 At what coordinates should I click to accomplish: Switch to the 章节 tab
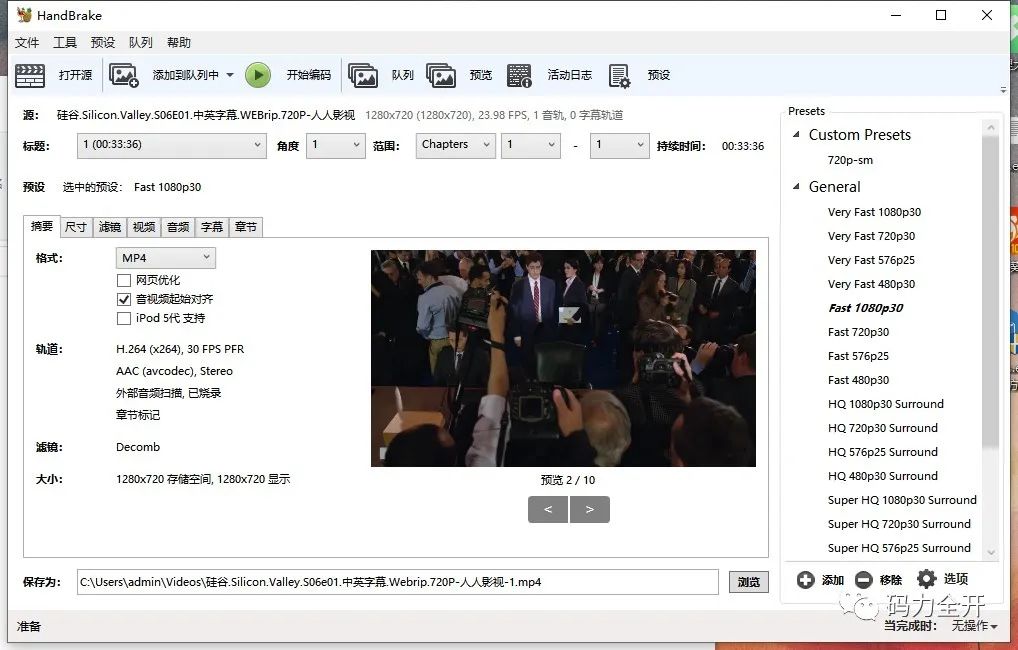[x=246, y=227]
